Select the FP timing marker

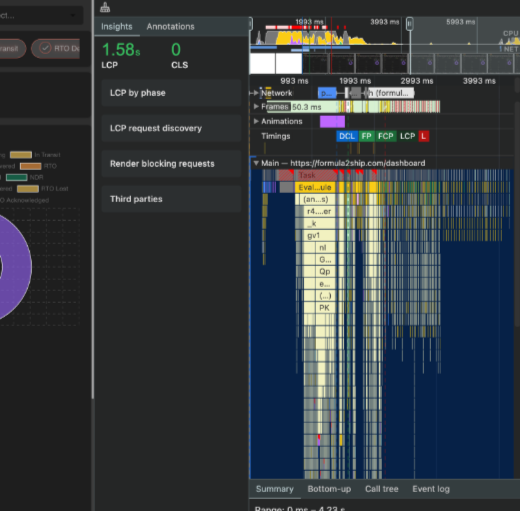(366, 136)
